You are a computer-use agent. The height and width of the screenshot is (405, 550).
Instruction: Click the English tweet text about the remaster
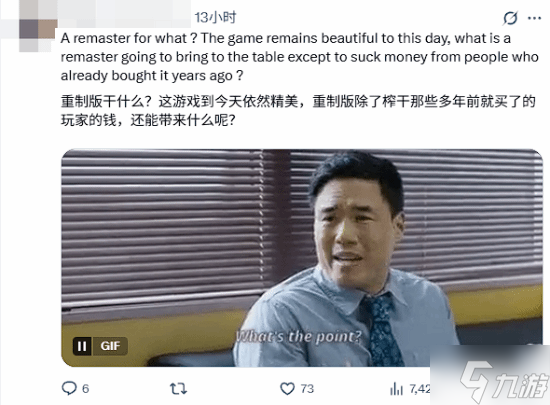[300, 57]
